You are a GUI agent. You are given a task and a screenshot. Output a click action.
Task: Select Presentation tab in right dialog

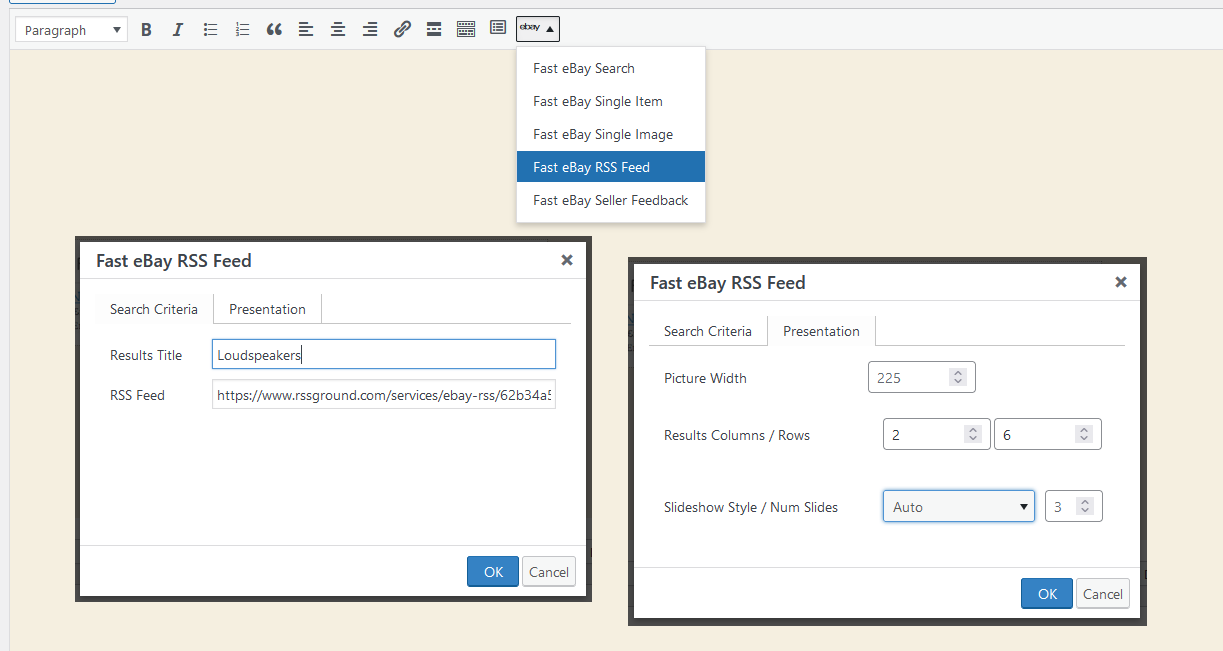coord(821,331)
